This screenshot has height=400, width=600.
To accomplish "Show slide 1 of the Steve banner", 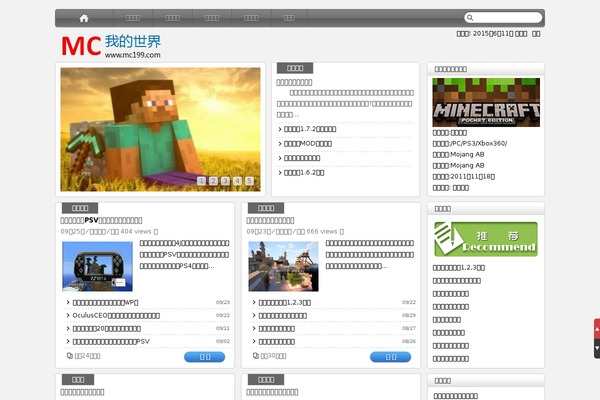I will pyautogui.click(x=201, y=181).
